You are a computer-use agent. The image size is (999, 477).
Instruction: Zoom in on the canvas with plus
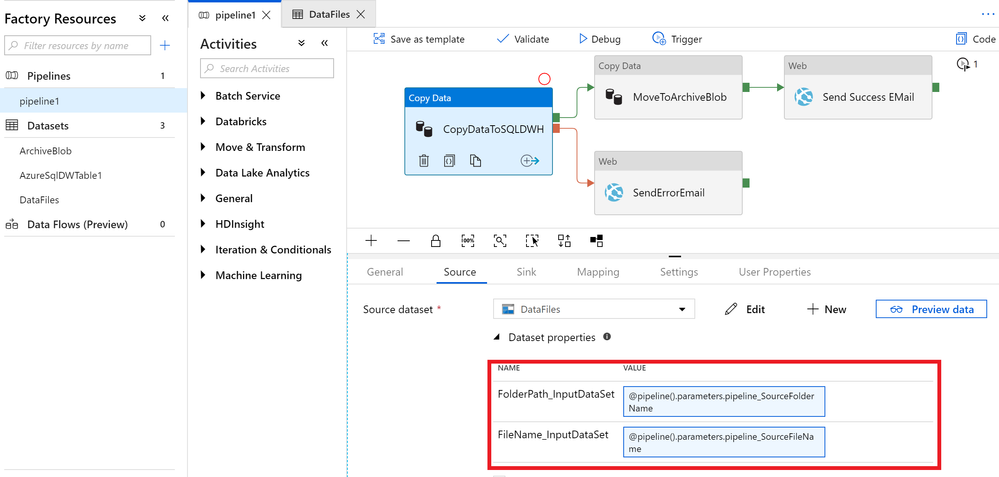371,241
